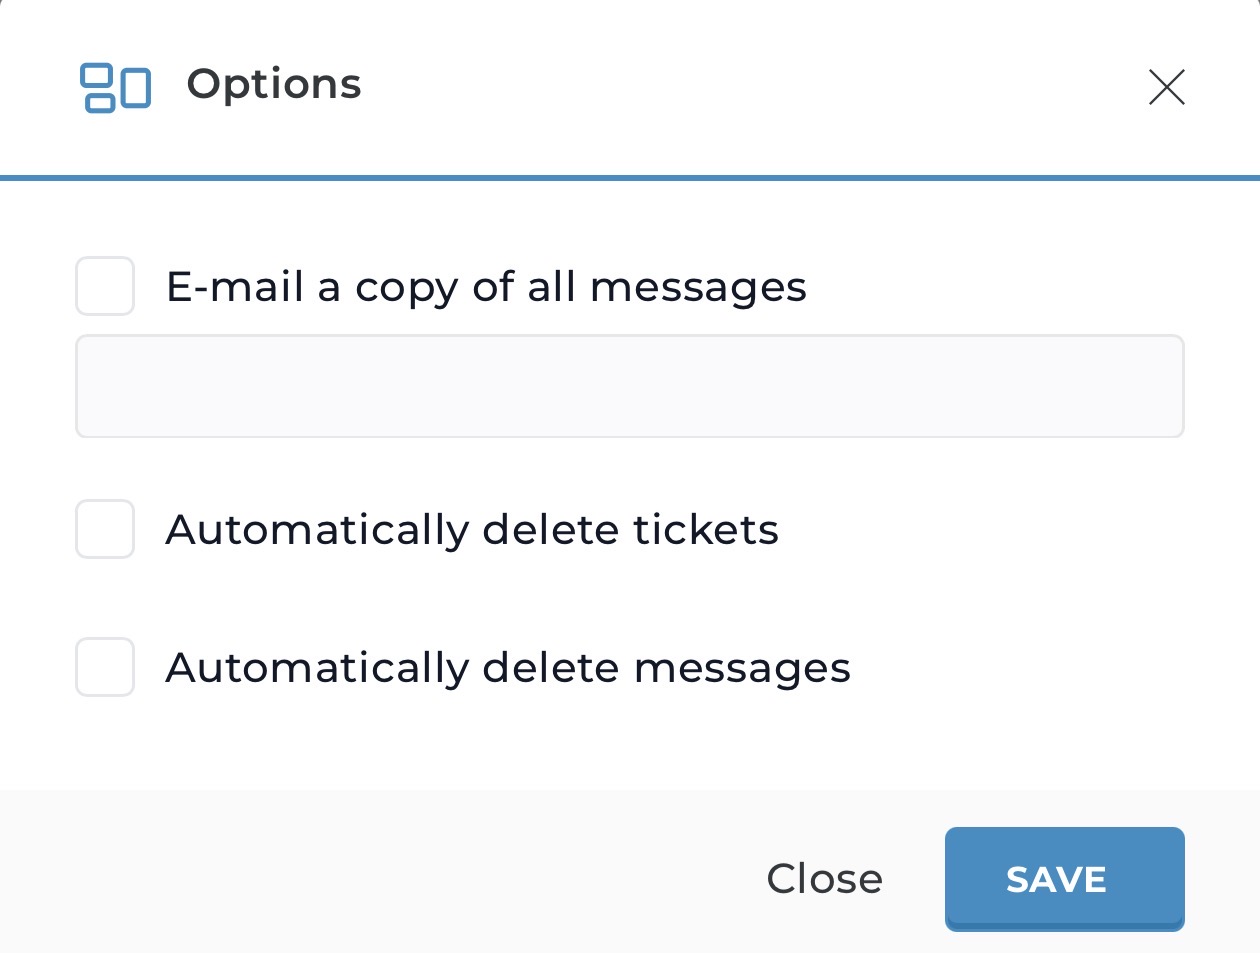Click the Close text button

tap(824, 879)
